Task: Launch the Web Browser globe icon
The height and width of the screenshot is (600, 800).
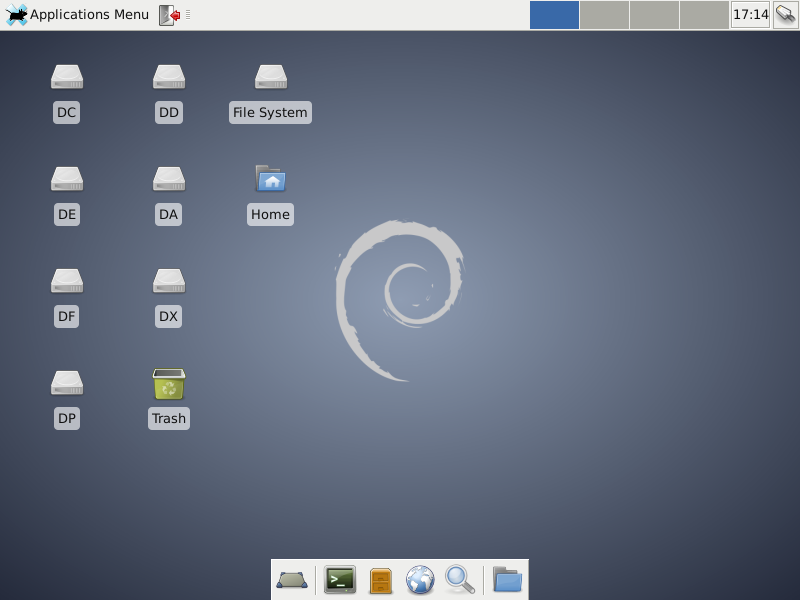Action: point(420,580)
